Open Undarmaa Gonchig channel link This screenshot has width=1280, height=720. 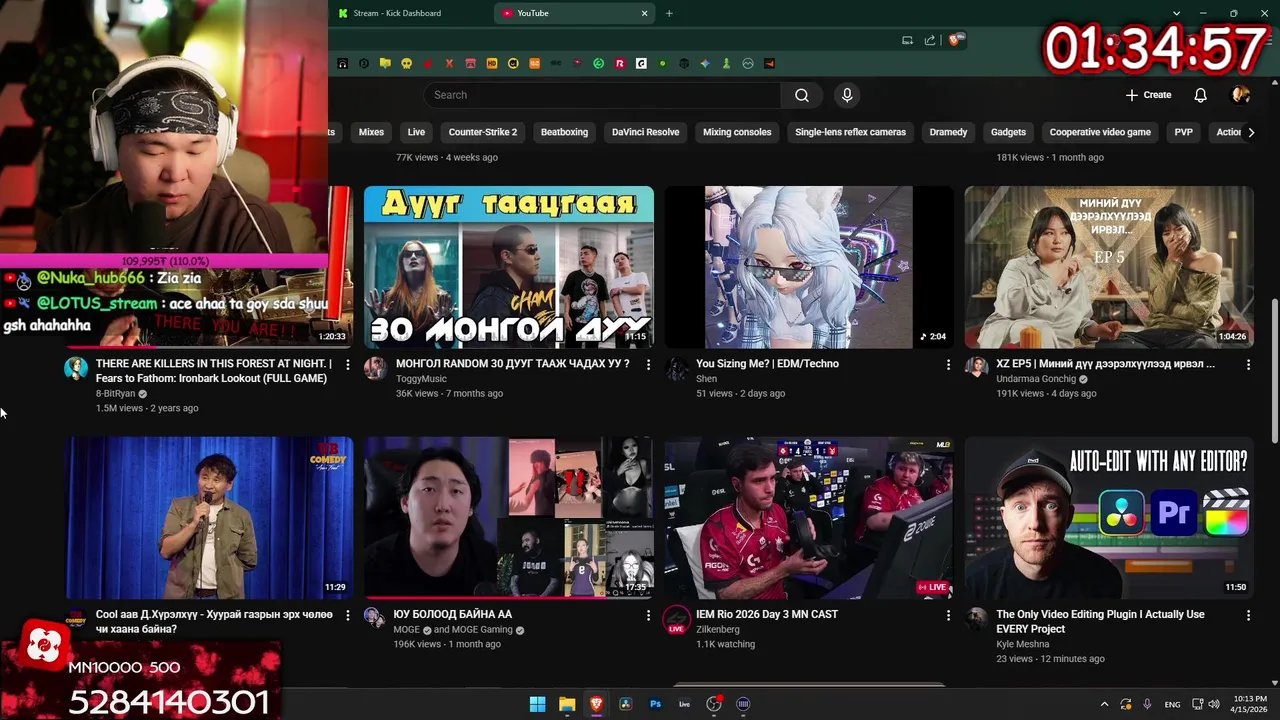(x=1036, y=379)
